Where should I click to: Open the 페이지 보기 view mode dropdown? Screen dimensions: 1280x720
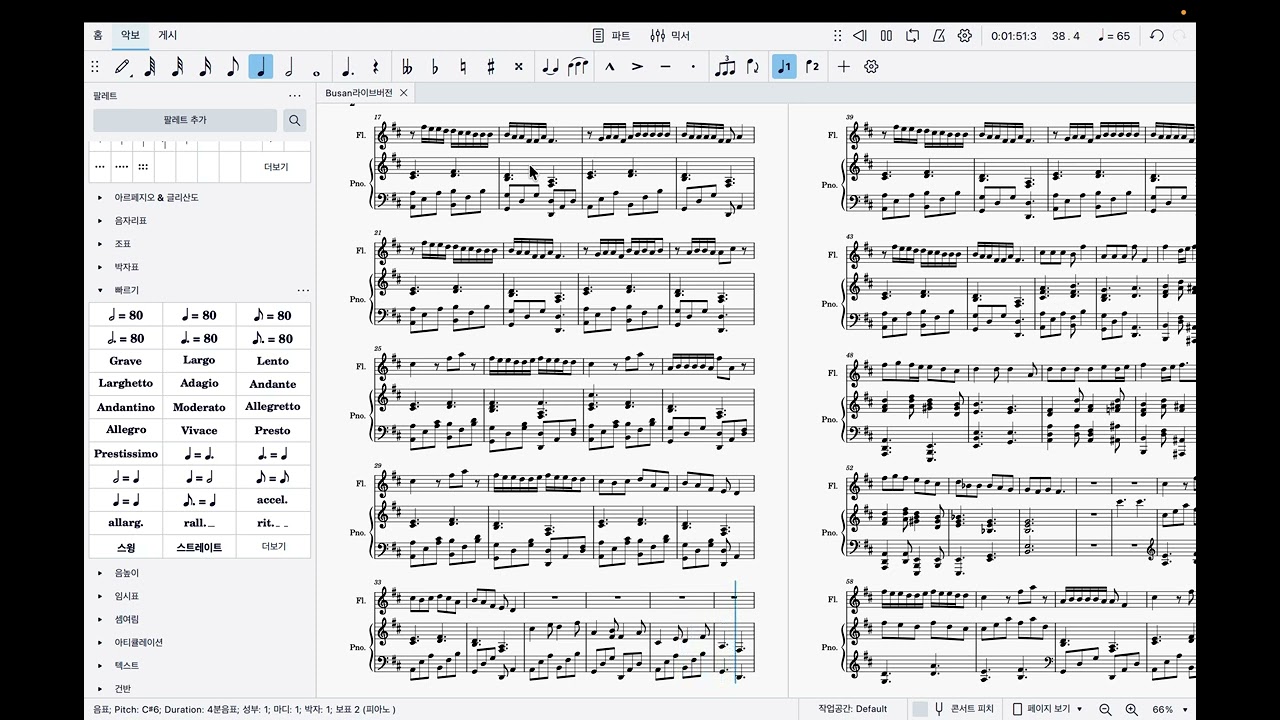1049,709
